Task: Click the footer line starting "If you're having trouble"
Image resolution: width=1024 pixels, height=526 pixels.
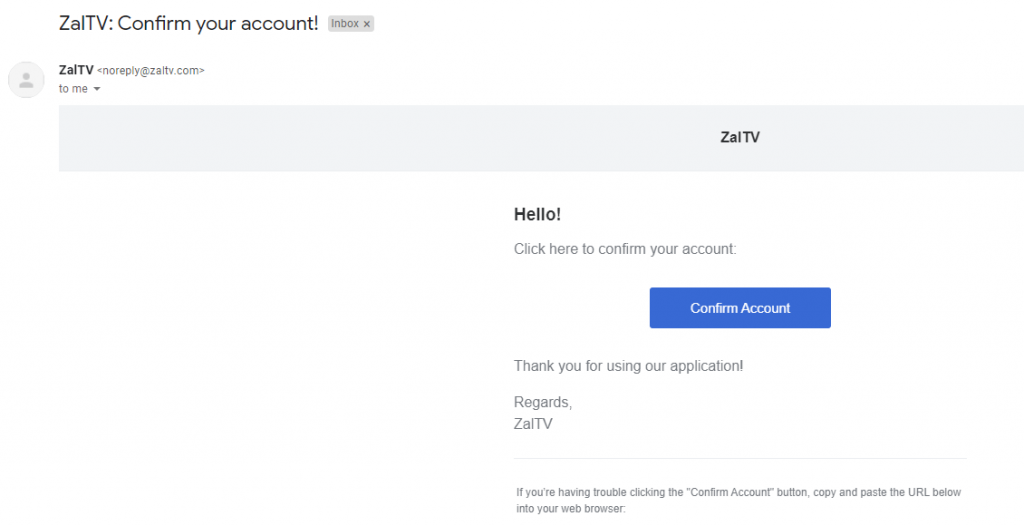Action: (x=739, y=492)
